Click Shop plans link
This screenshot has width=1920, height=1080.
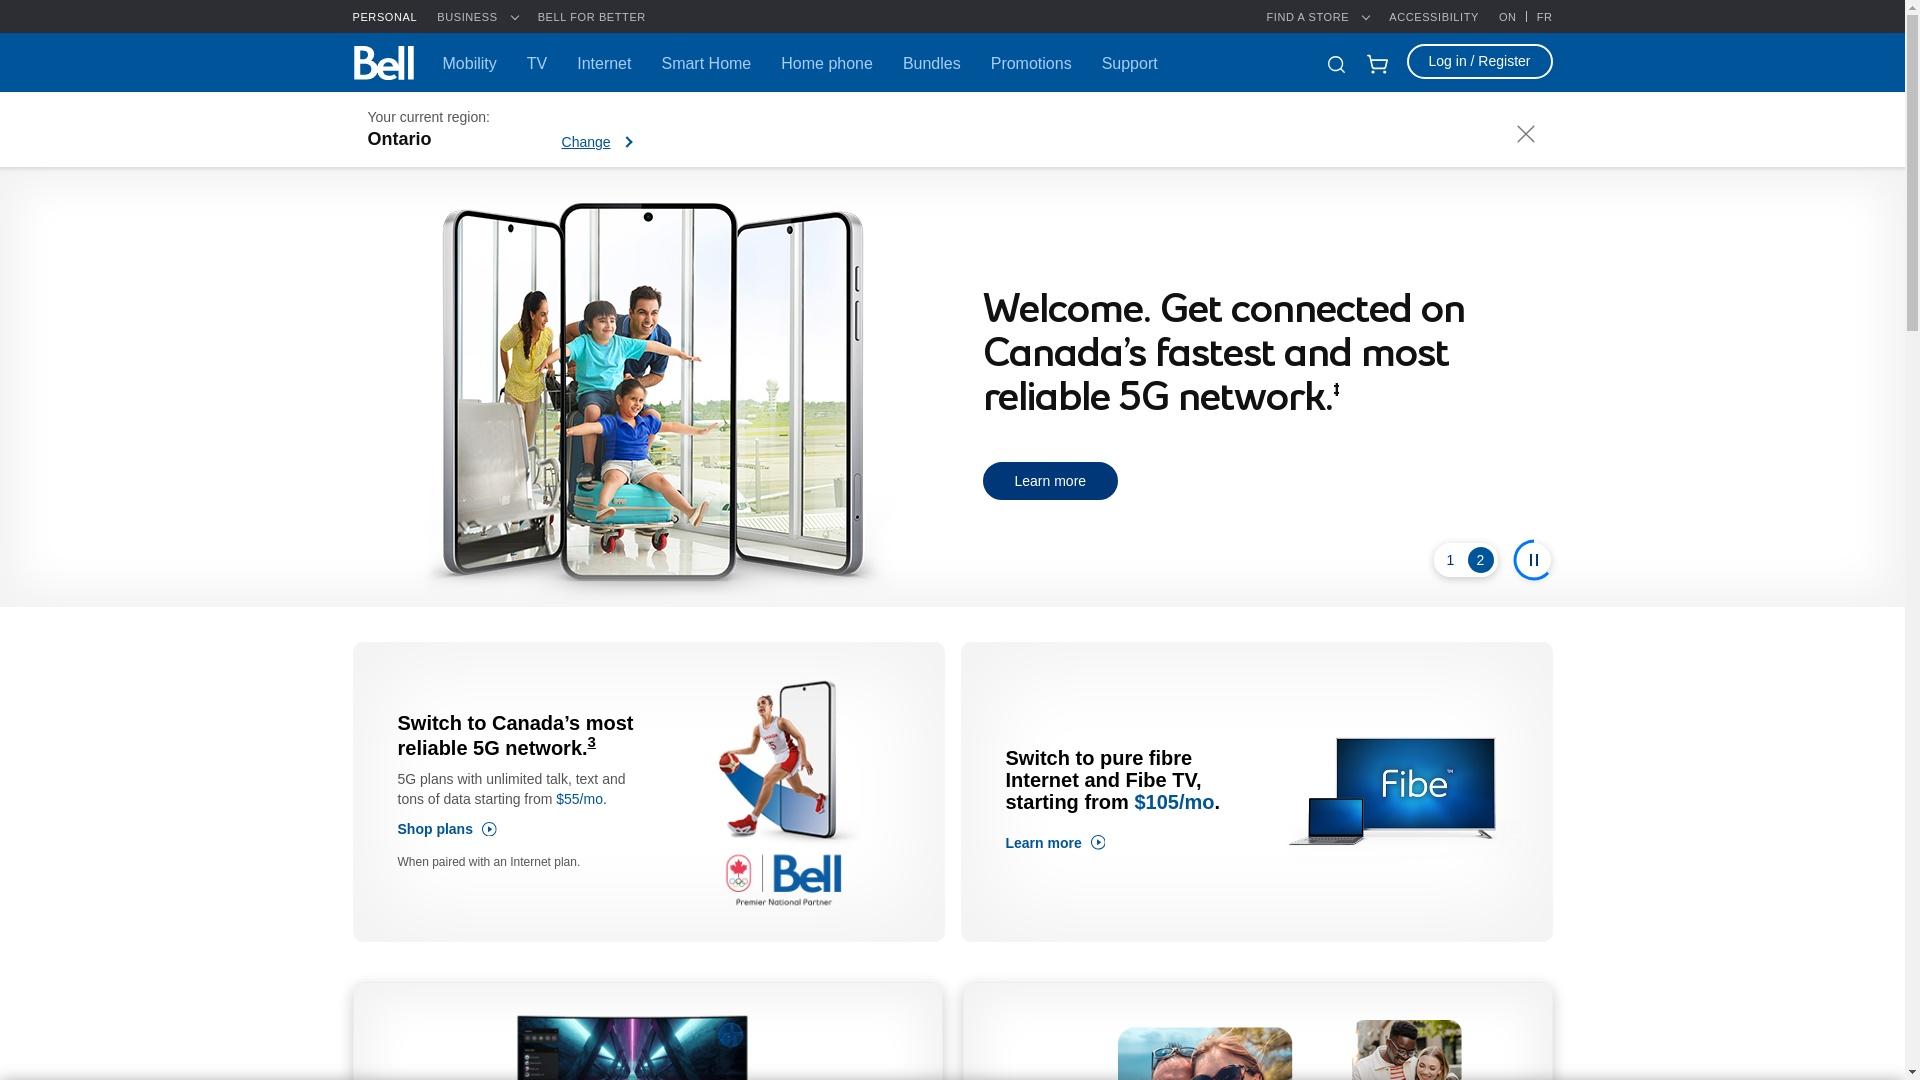pos(447,829)
